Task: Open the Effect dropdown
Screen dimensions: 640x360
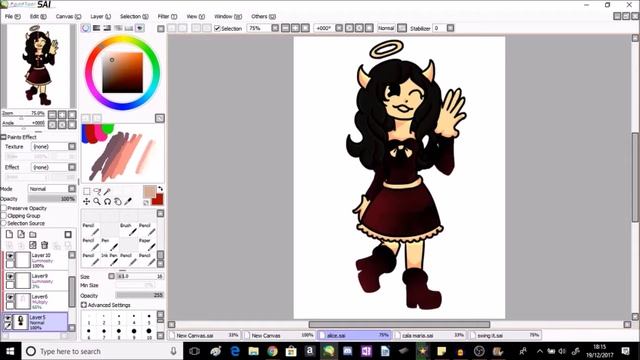Action: [x=72, y=167]
